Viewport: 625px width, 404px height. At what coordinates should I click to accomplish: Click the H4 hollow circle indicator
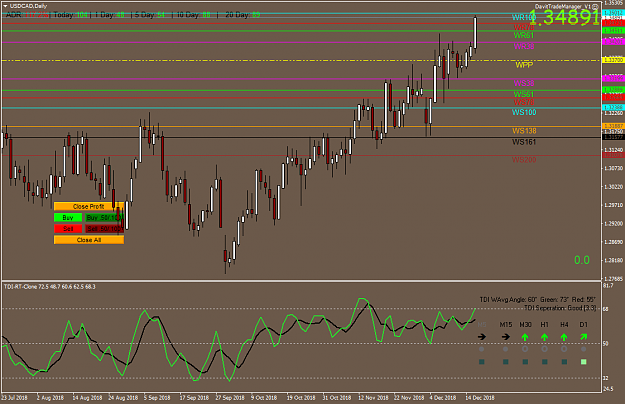(564, 349)
